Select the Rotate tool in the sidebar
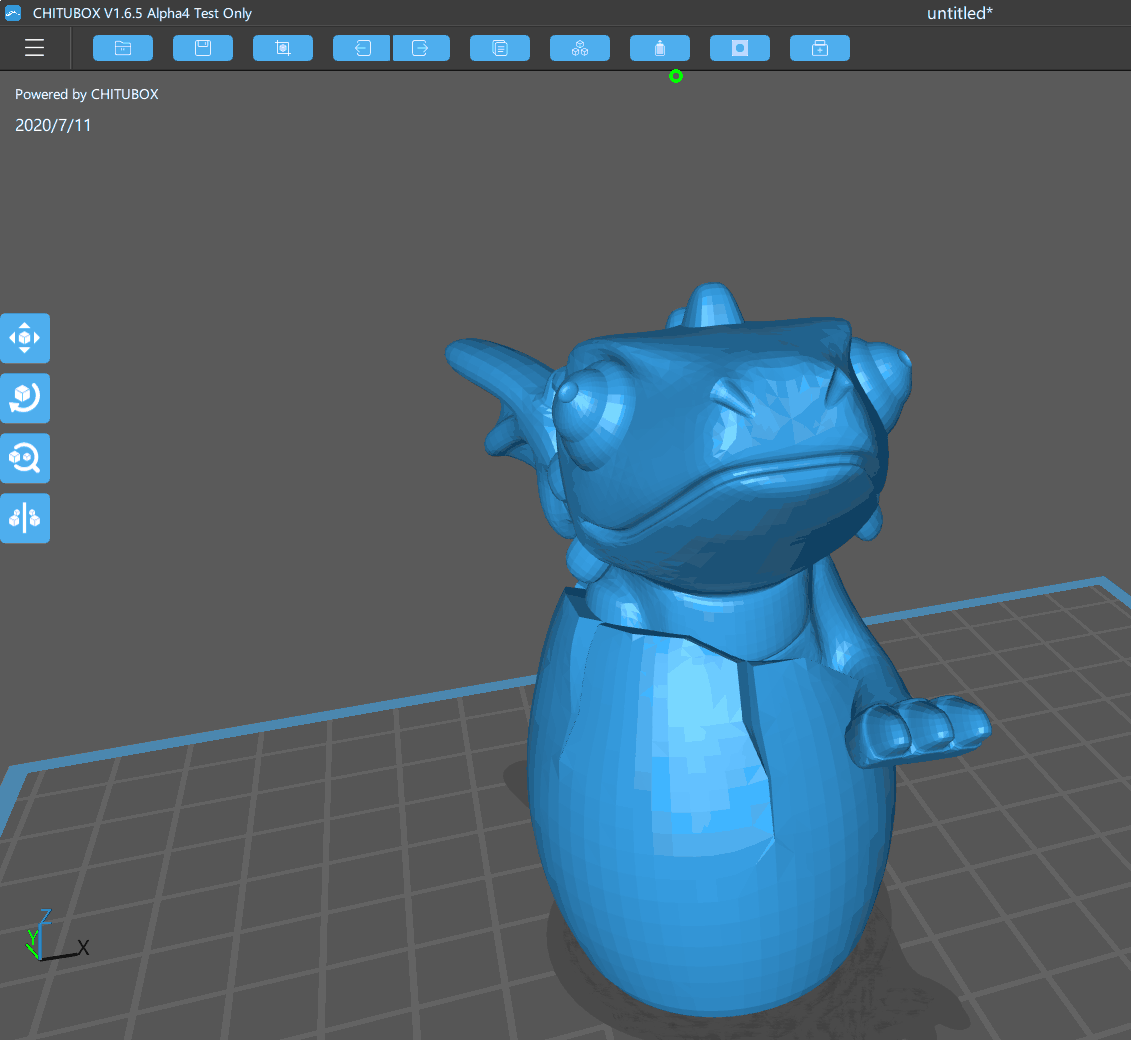1131x1040 pixels. (x=25, y=398)
